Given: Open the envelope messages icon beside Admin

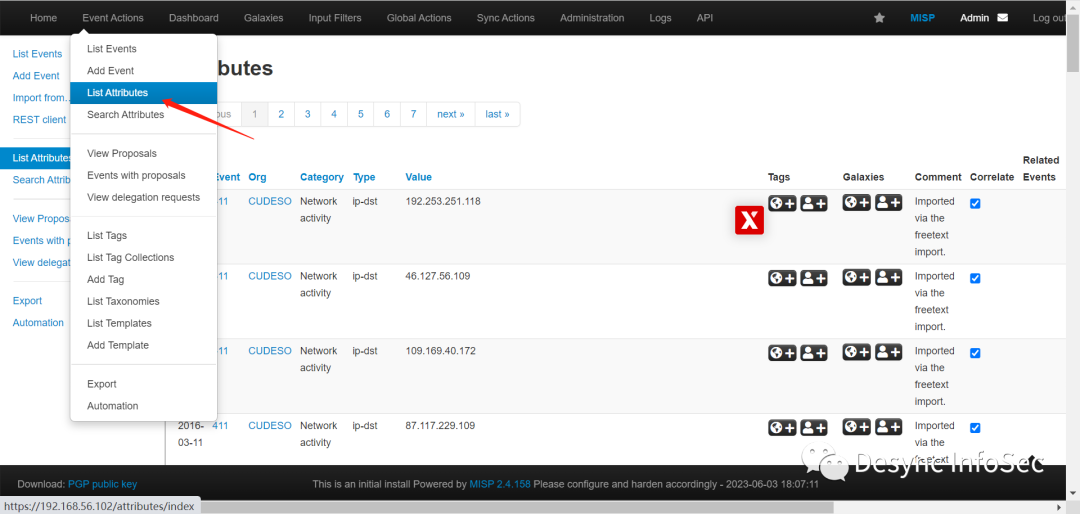Looking at the screenshot, I should [1003, 18].
